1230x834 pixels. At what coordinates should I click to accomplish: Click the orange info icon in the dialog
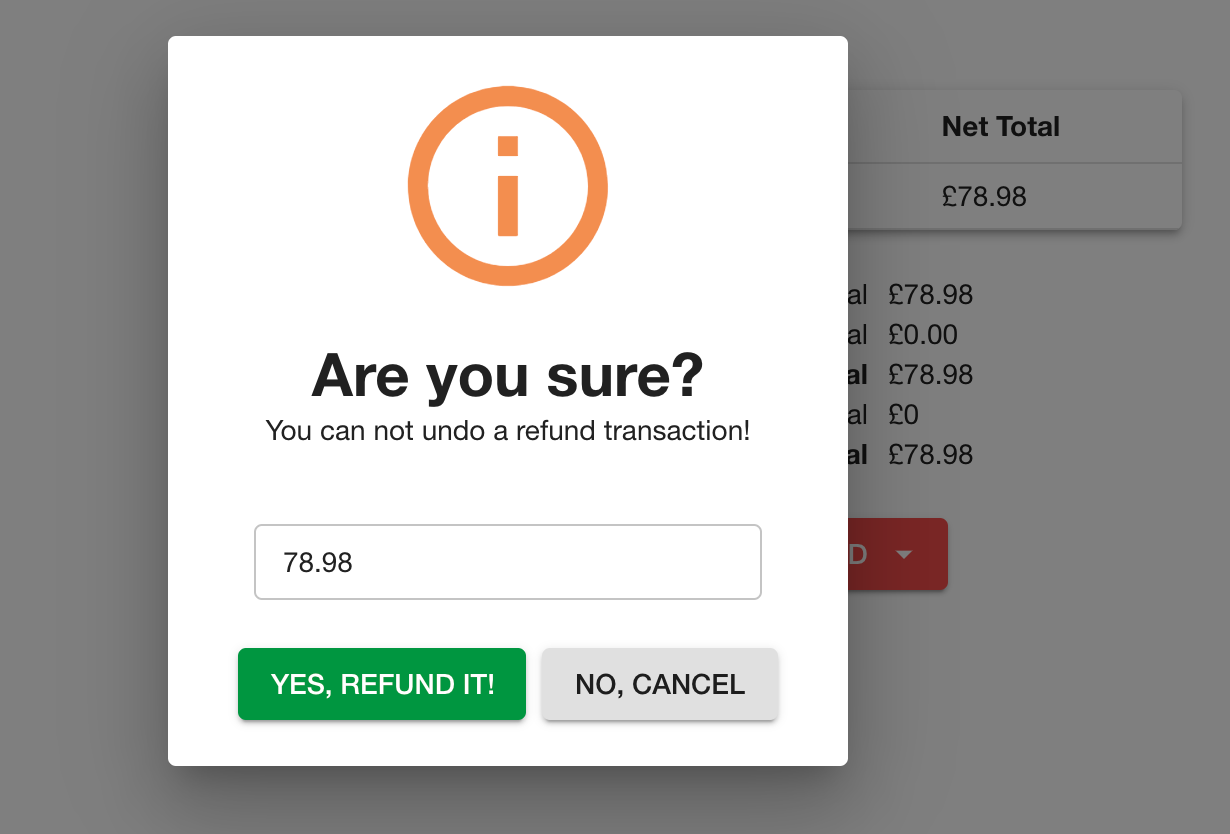coord(508,187)
